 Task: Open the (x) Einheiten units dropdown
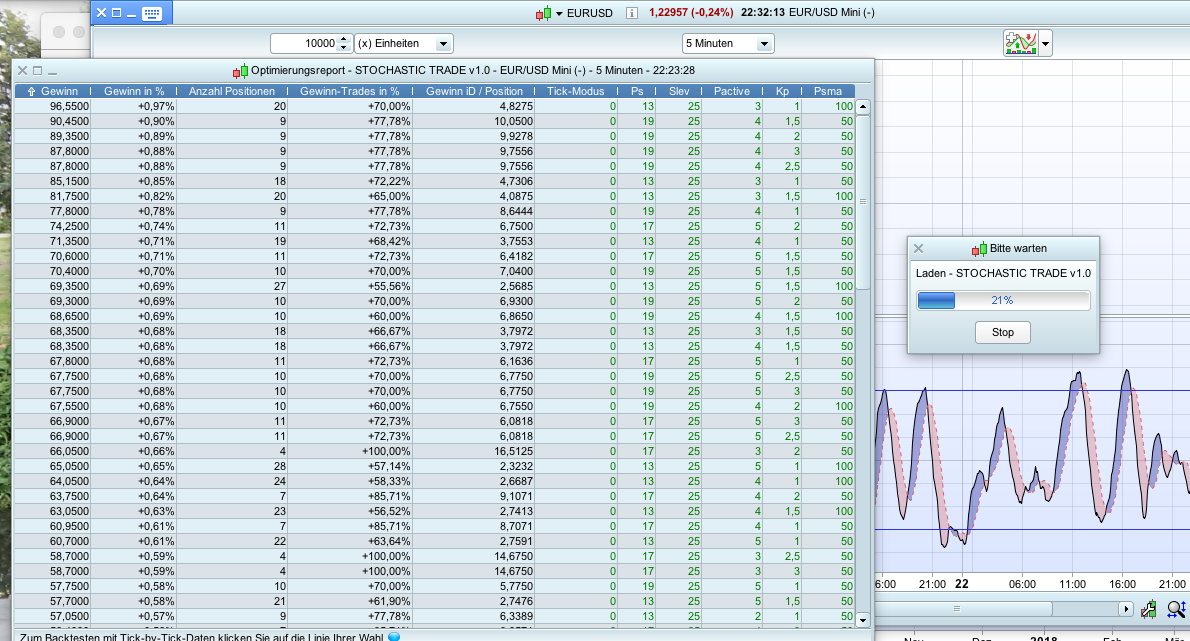click(x=443, y=44)
